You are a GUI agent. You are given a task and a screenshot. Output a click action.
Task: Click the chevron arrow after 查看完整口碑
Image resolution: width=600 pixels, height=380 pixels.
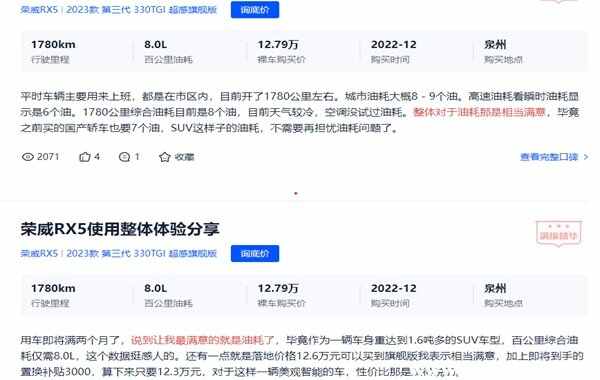pyautogui.click(x=585, y=157)
